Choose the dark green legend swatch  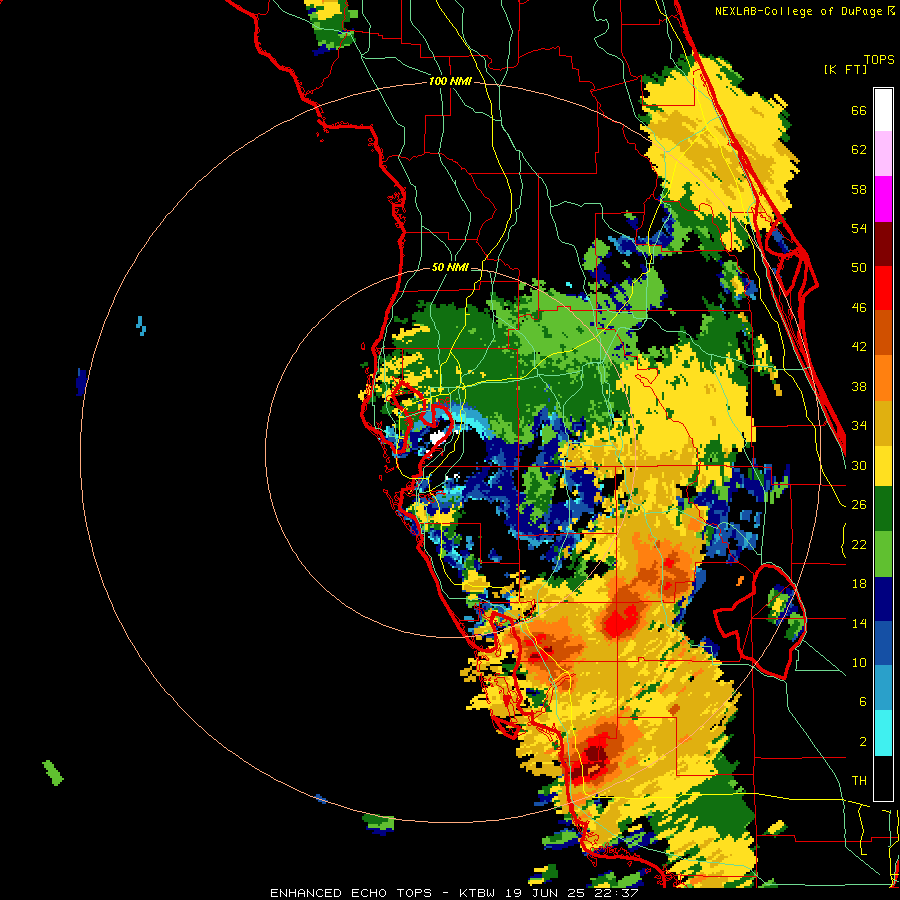coord(883,509)
